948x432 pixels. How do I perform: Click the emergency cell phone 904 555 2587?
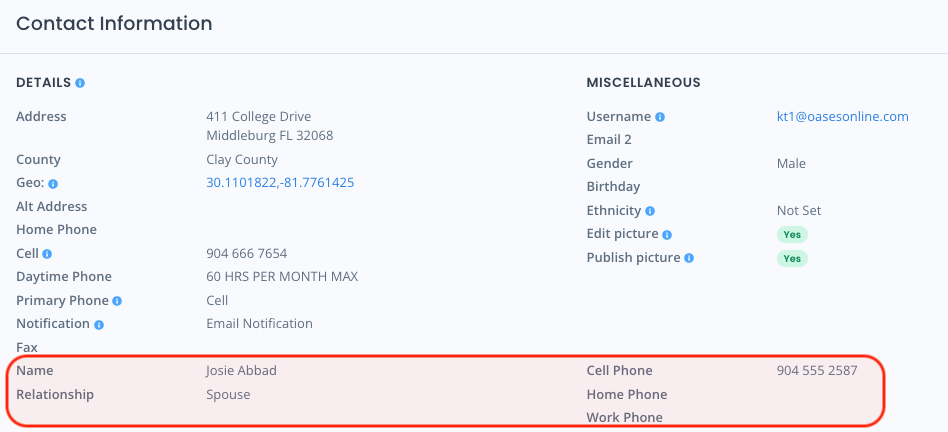817,370
